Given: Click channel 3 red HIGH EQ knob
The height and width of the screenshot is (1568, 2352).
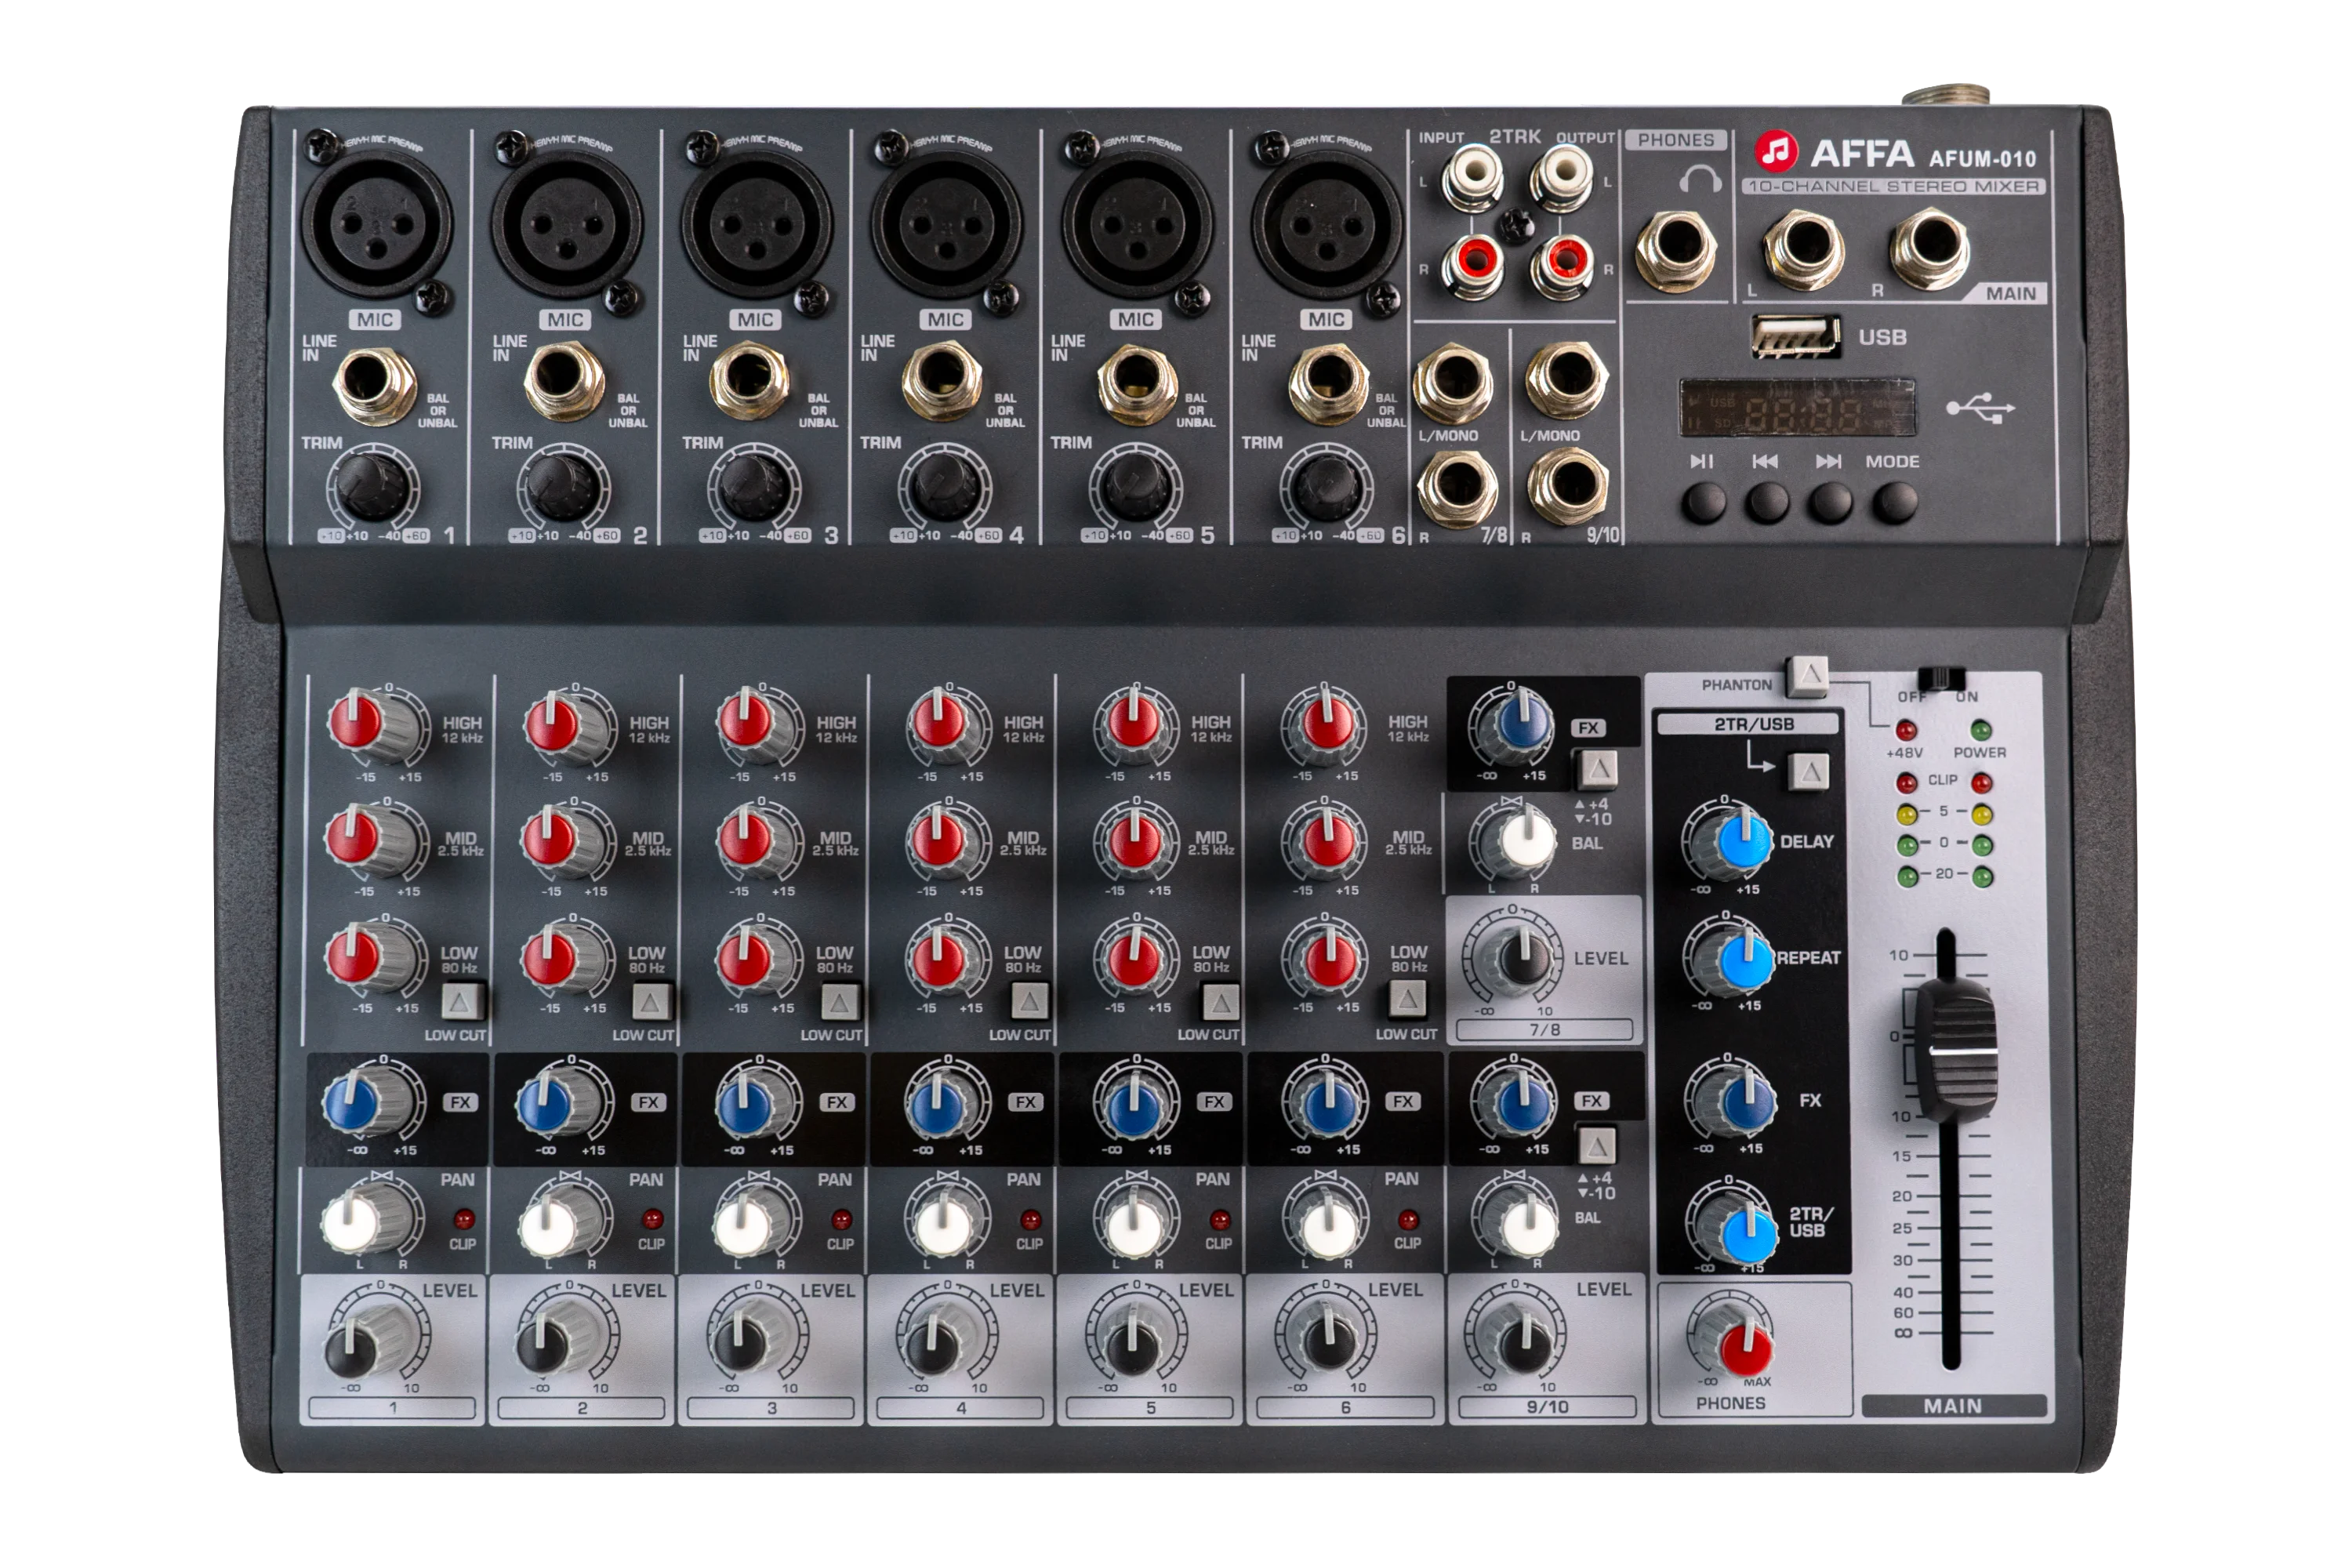Looking at the screenshot, I should [744, 723].
